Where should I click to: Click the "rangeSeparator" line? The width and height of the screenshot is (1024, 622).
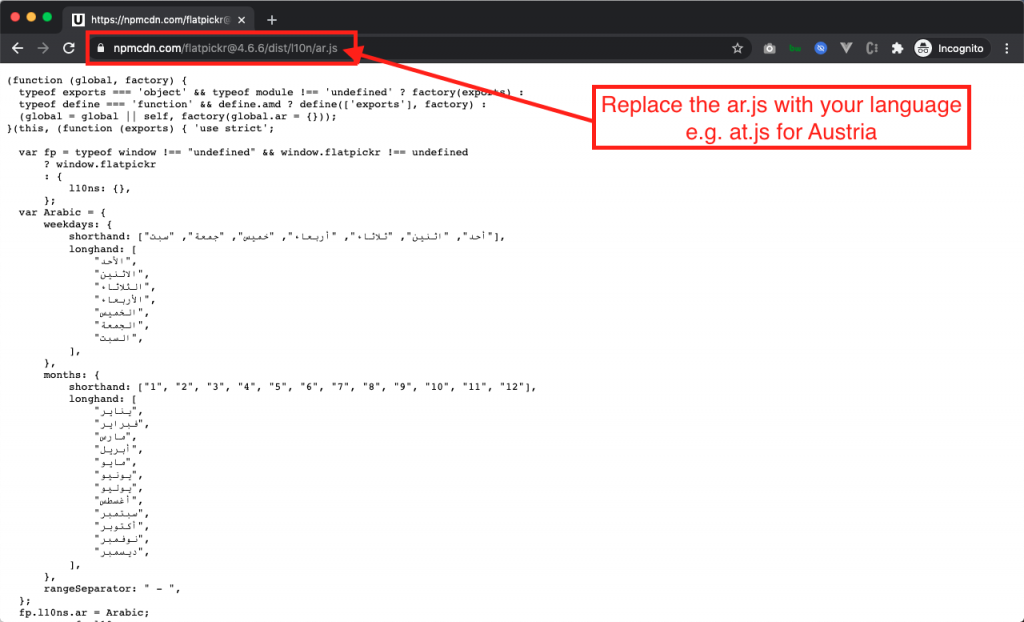[x=112, y=589]
